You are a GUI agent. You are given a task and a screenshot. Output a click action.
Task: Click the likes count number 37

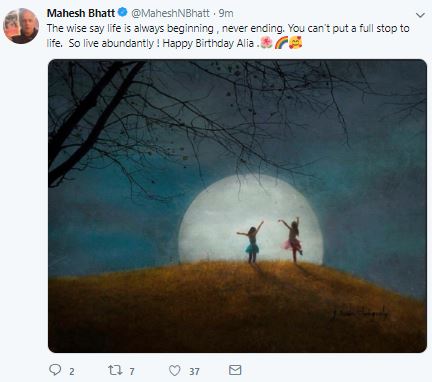coord(194,371)
